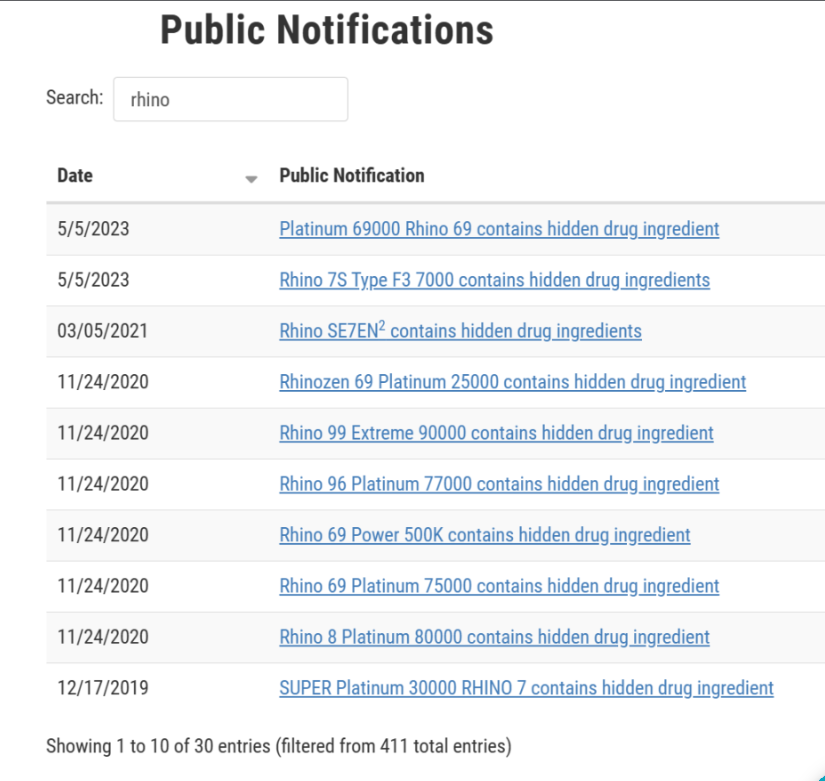Open Rhino 7S Type F3 7000 link
825x781 pixels.
tap(494, 280)
